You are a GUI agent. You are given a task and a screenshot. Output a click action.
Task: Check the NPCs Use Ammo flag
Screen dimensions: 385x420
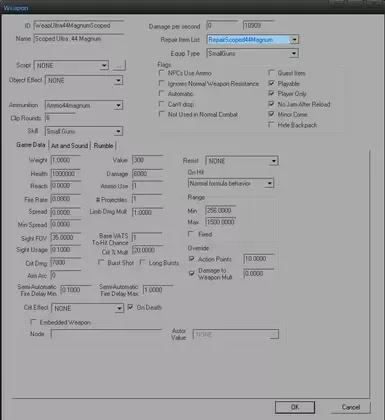point(162,73)
